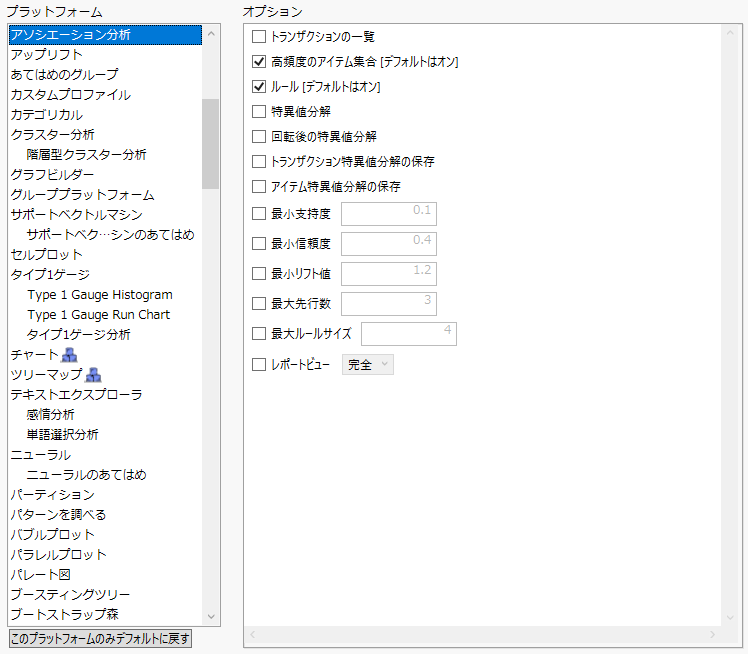Select サポートベクトルマシン platform
The image size is (748, 654).
point(105,215)
